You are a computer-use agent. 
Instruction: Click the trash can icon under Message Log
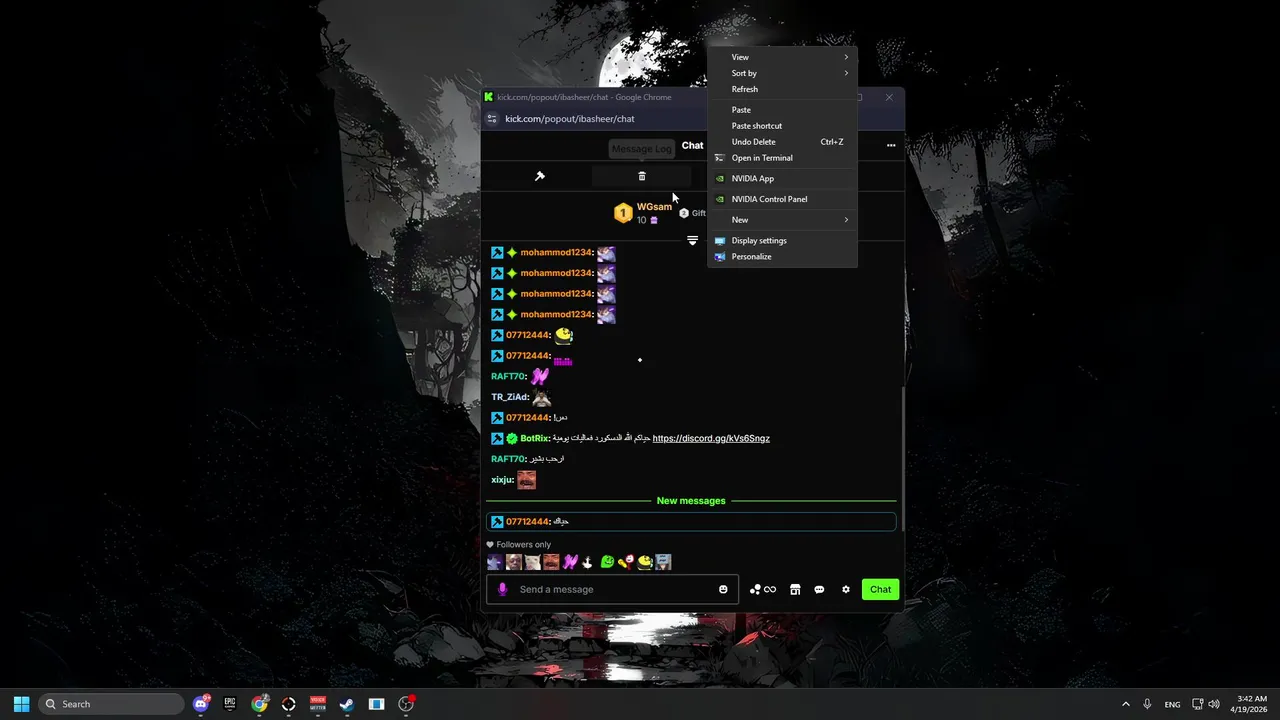point(642,177)
